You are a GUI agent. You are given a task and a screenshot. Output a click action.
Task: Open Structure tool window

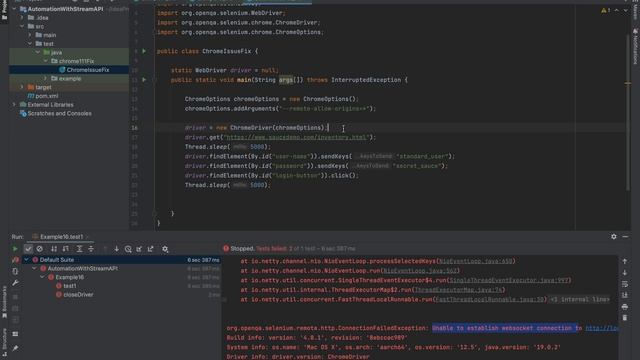(4, 343)
